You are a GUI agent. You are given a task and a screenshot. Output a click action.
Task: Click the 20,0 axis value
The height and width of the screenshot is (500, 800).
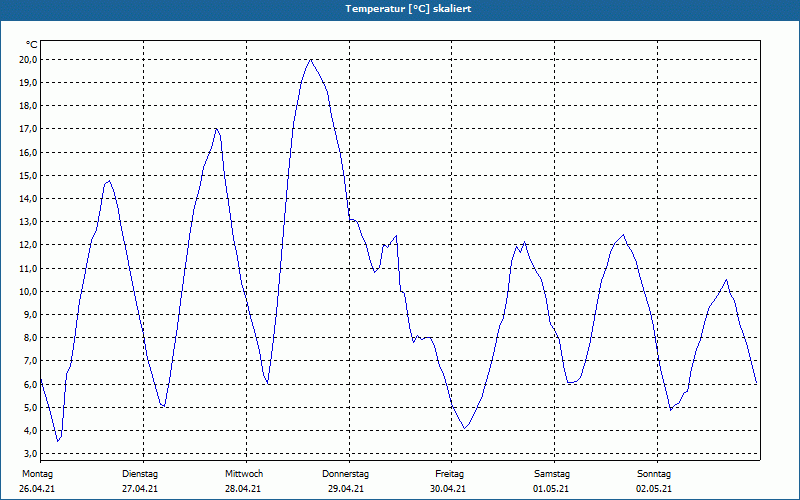coord(29,60)
